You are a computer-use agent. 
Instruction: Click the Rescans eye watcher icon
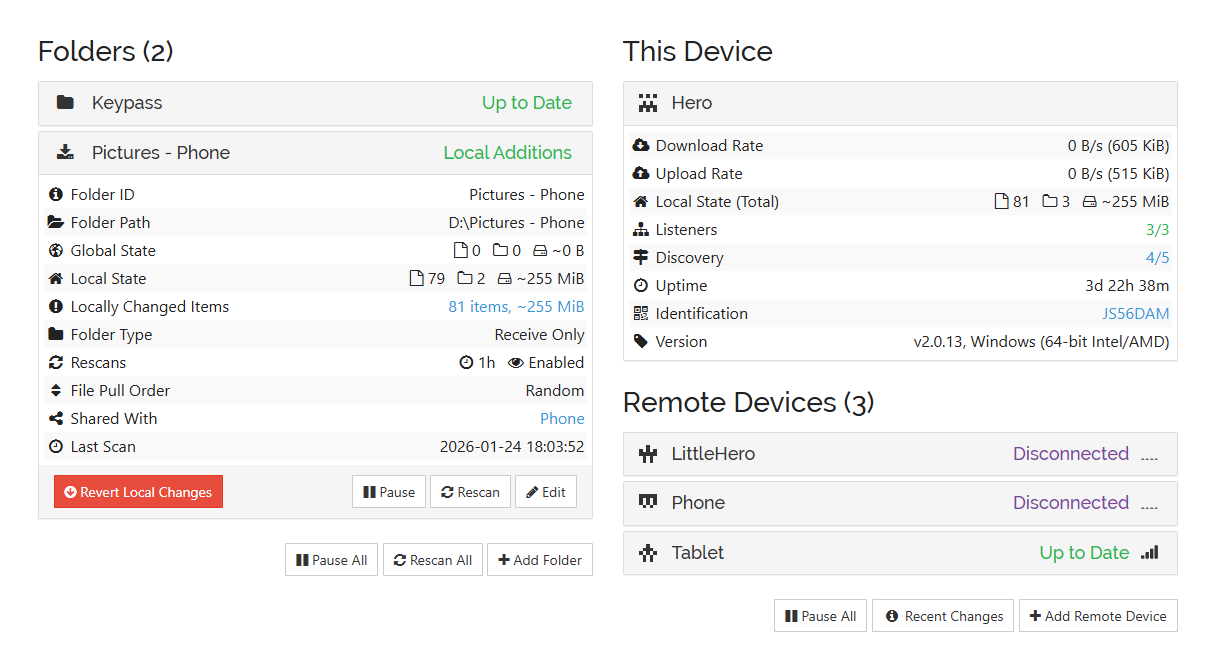[x=516, y=363]
